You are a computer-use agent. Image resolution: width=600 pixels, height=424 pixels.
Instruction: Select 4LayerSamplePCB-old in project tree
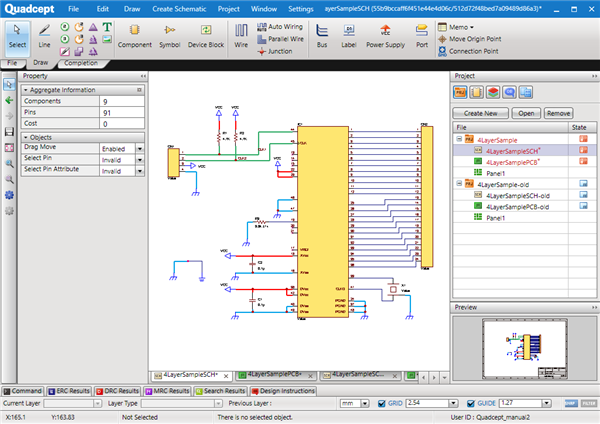(517, 207)
